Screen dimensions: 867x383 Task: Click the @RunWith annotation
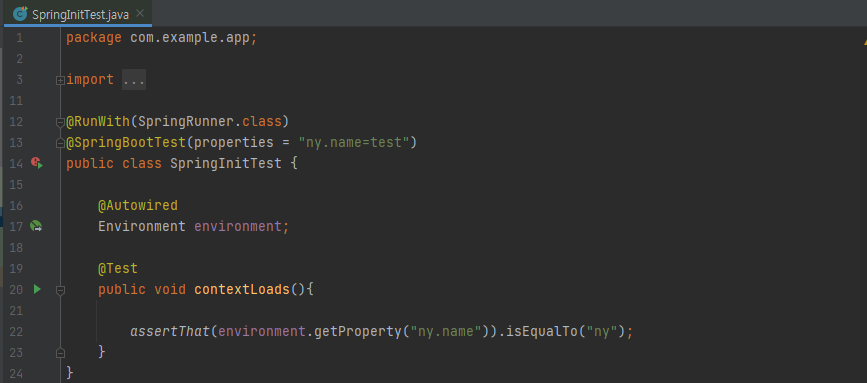coord(98,121)
